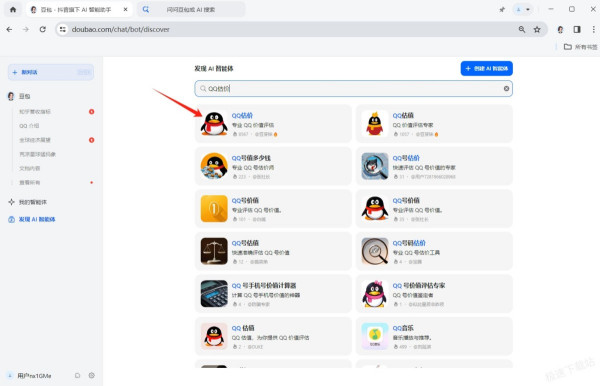Screen dimensions: 600x386
Task: Clear the search box with the X icon
Action: pyautogui.click(x=506, y=88)
